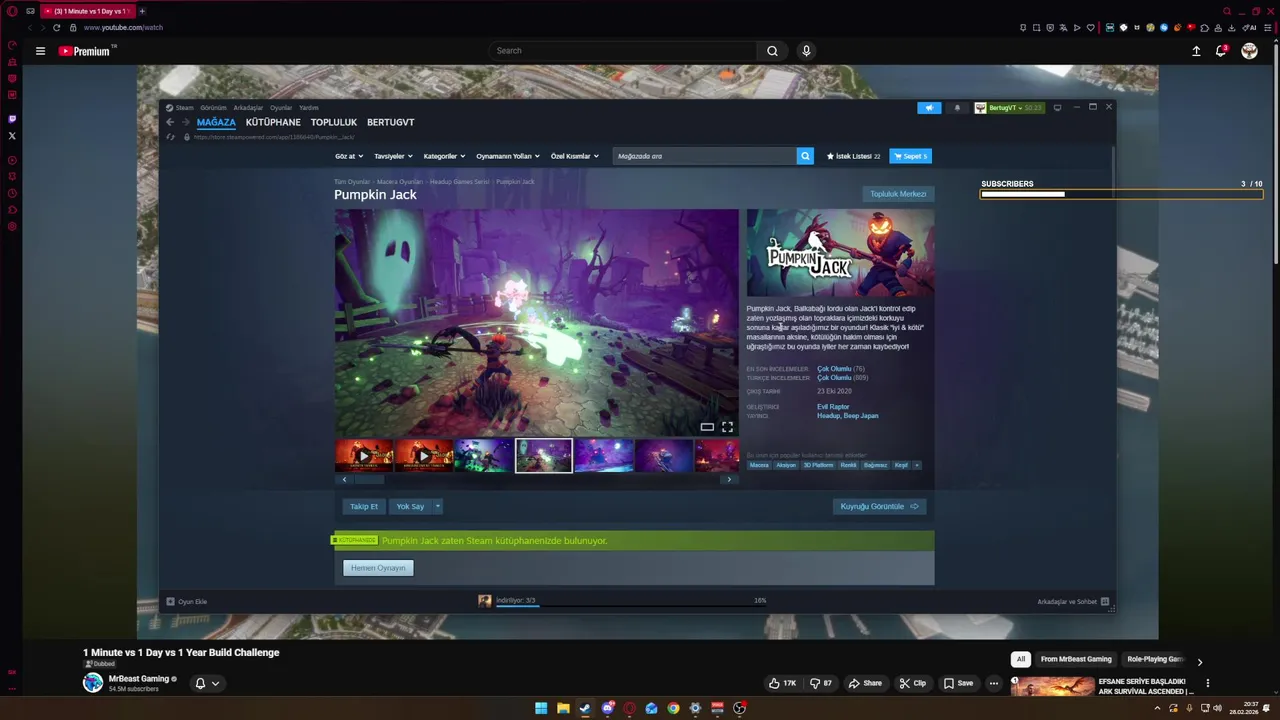Expand the Göz at store menu
Image resolution: width=1280 pixels, height=720 pixels.
click(x=349, y=156)
